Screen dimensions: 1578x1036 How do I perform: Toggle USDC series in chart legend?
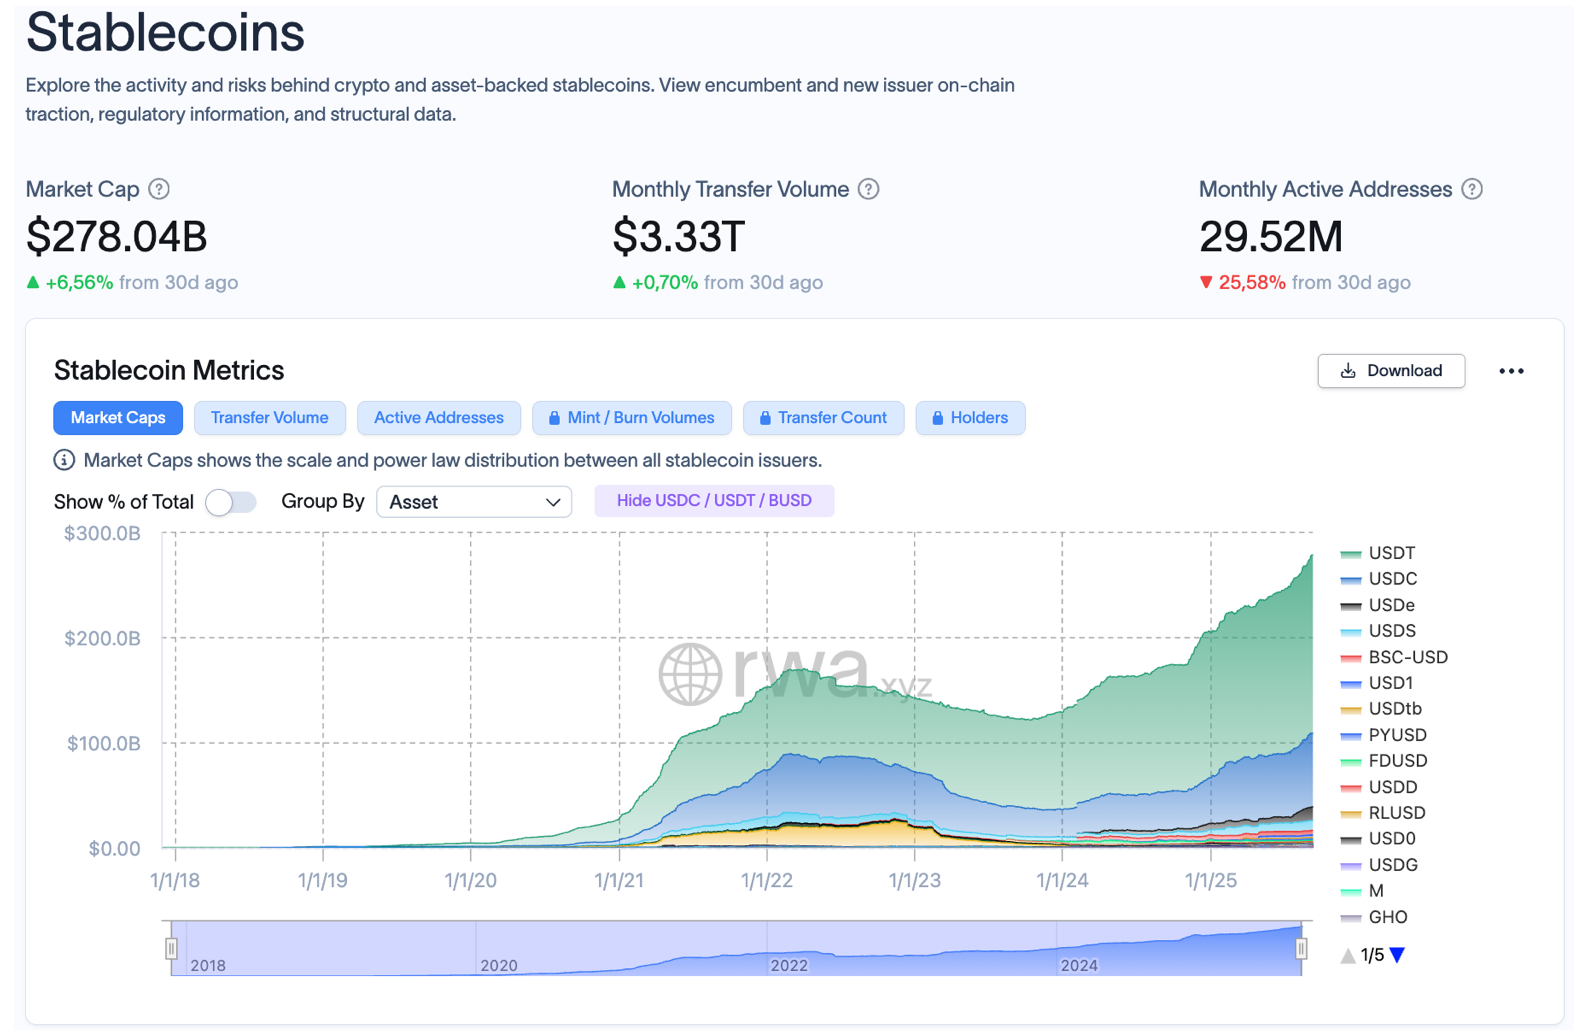pyautogui.click(x=1392, y=579)
